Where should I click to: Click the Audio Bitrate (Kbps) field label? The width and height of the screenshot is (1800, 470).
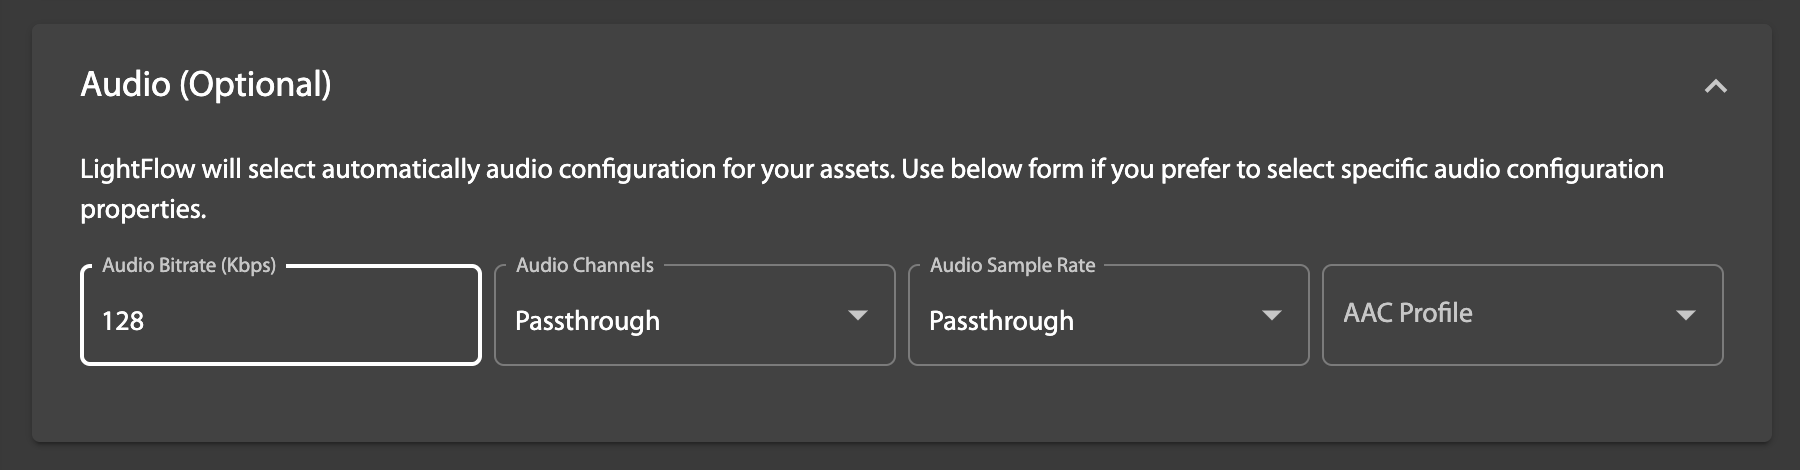pos(188,265)
